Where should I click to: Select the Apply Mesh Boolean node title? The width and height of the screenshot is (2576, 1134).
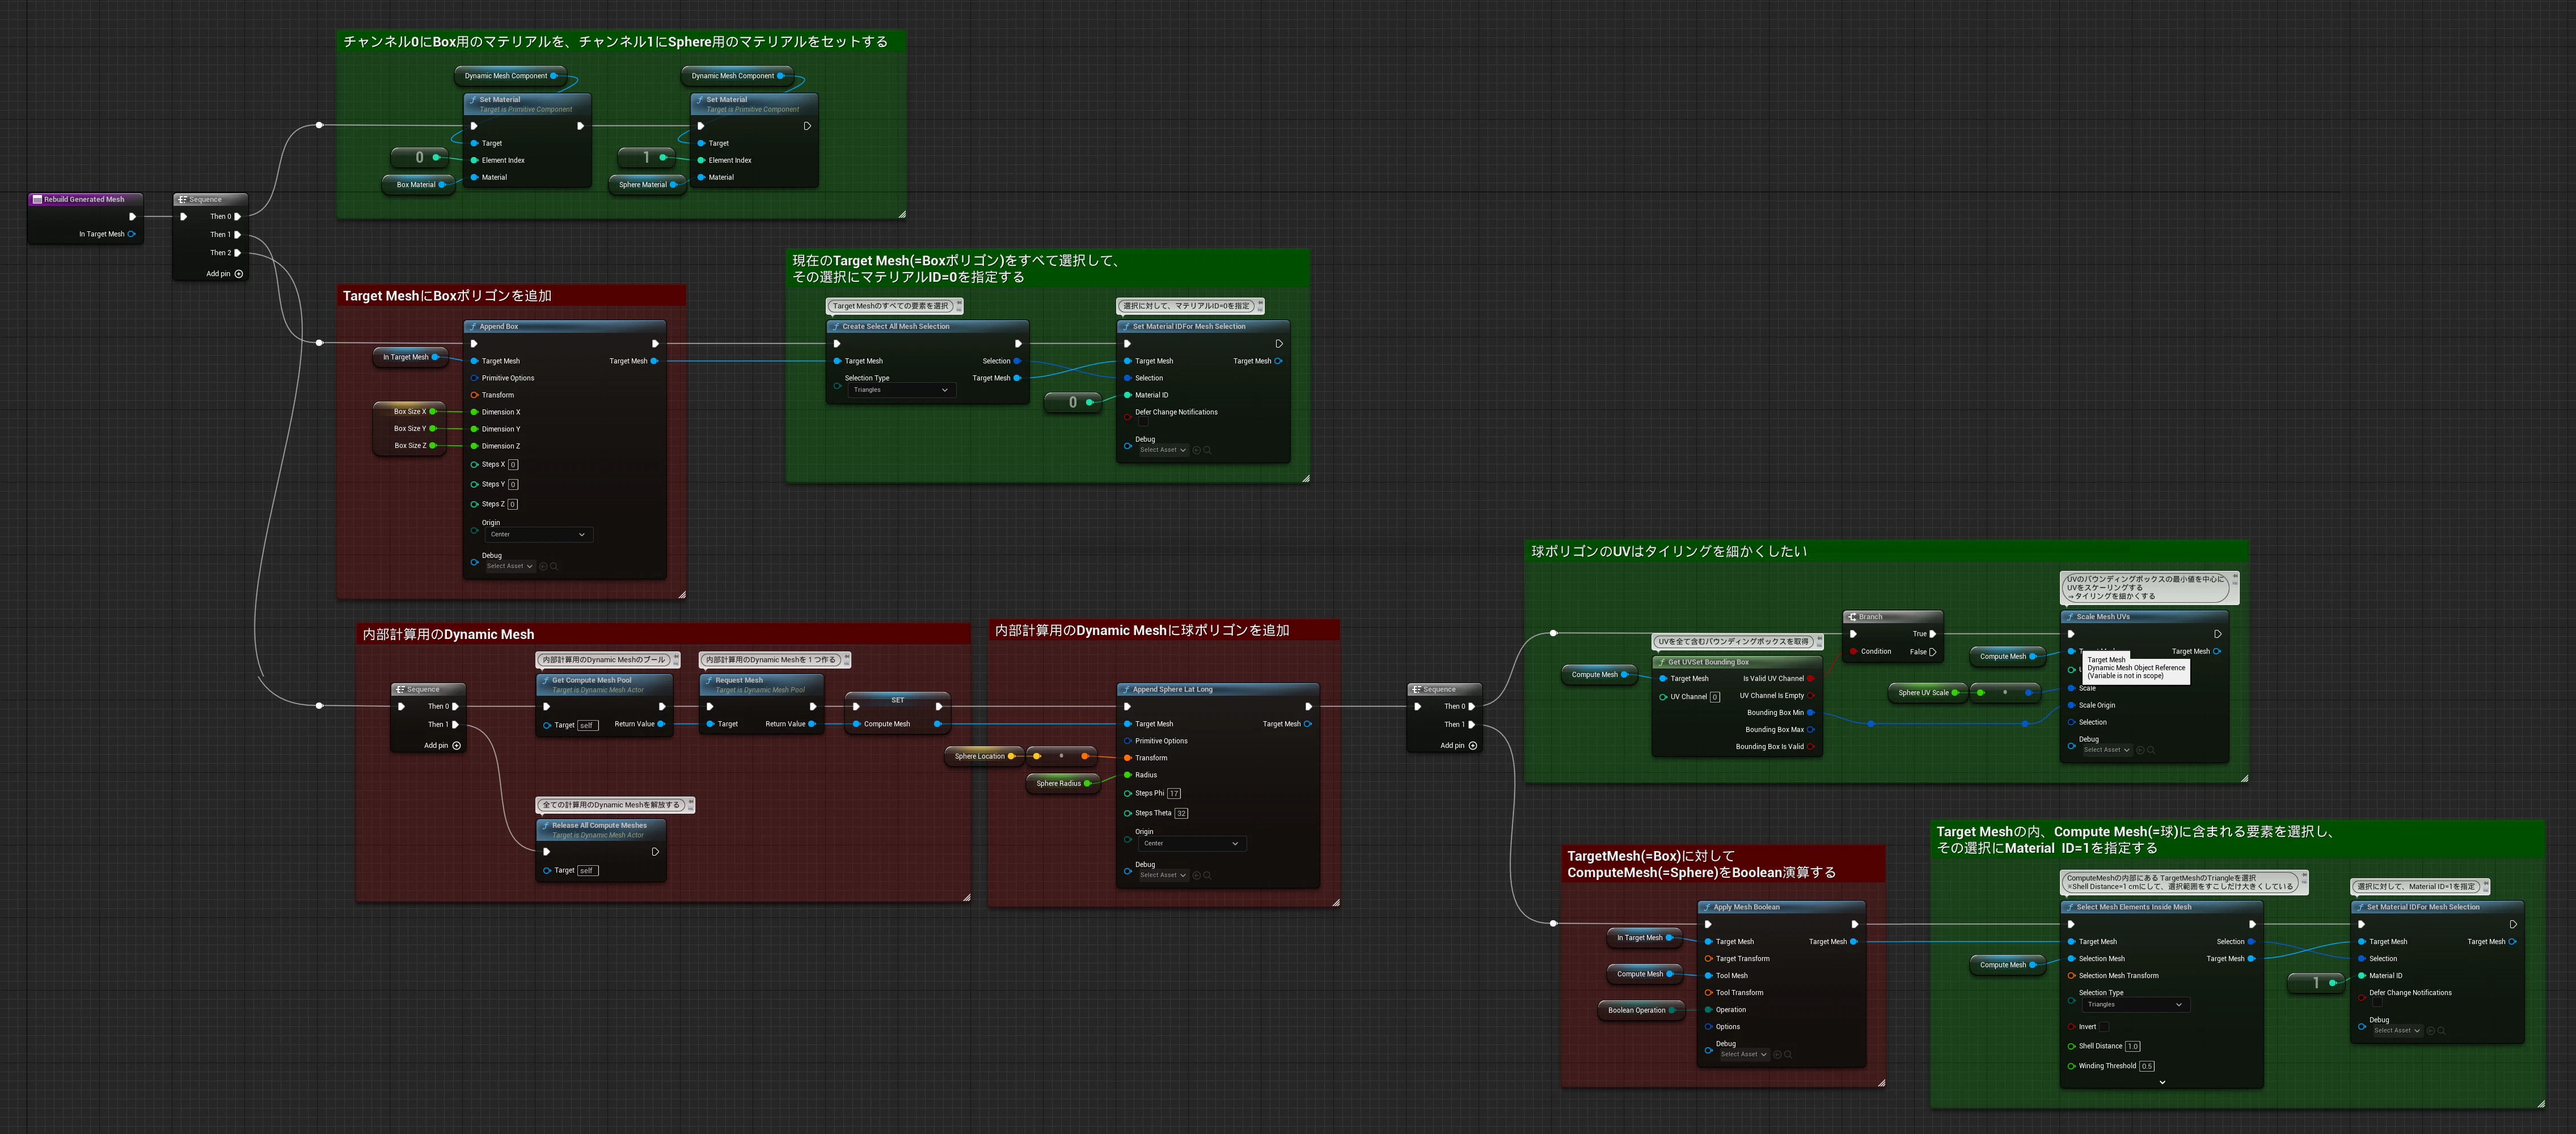1746,908
